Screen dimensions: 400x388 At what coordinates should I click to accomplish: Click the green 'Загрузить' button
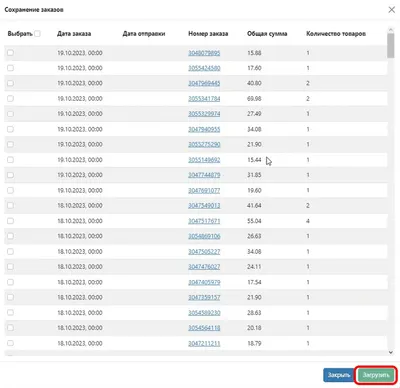[376, 375]
